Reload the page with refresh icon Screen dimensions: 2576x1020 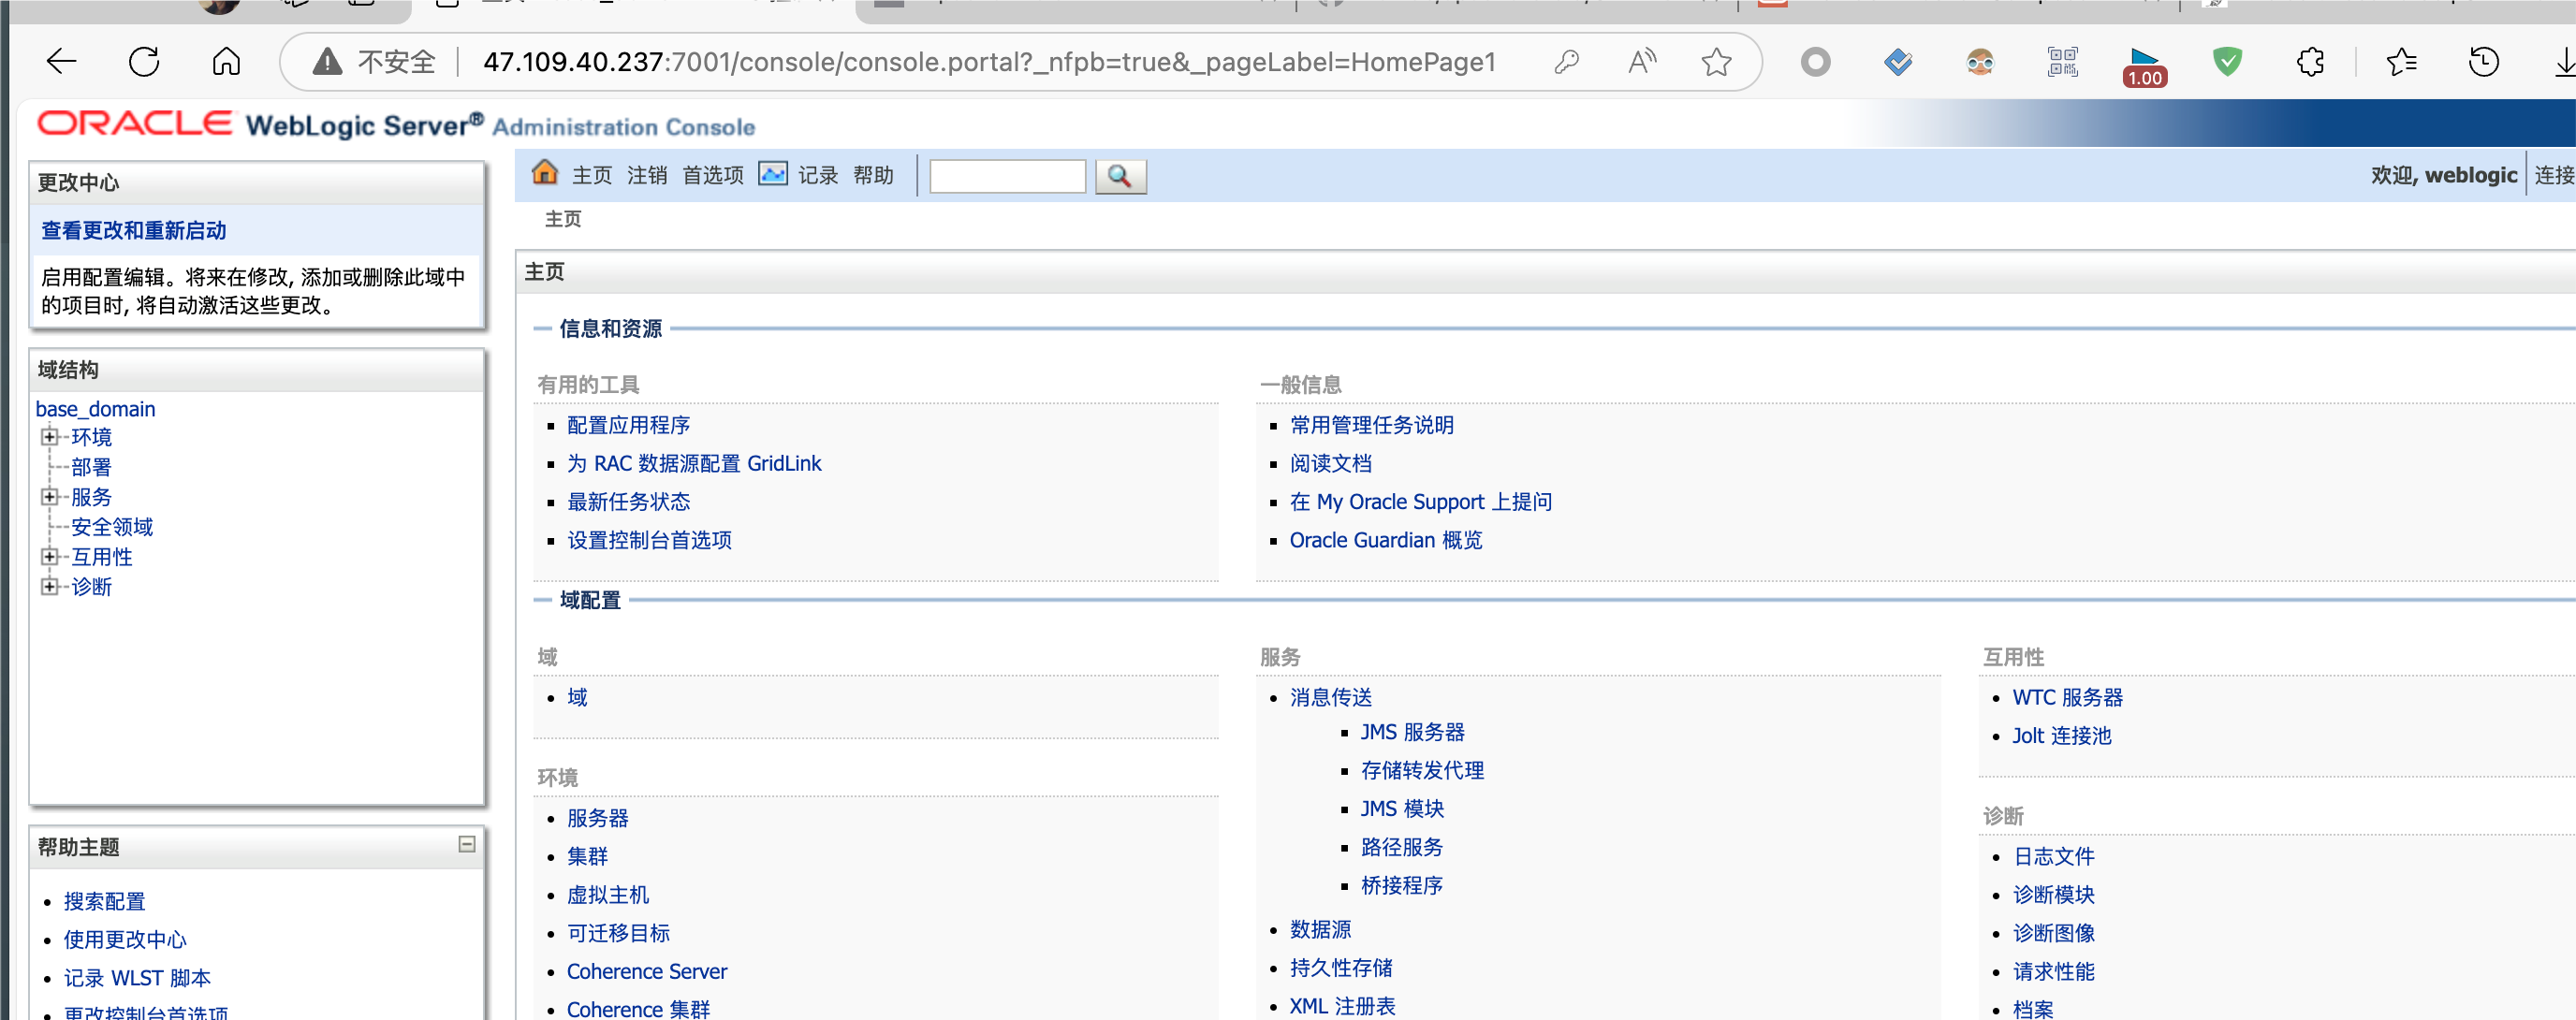[x=144, y=62]
